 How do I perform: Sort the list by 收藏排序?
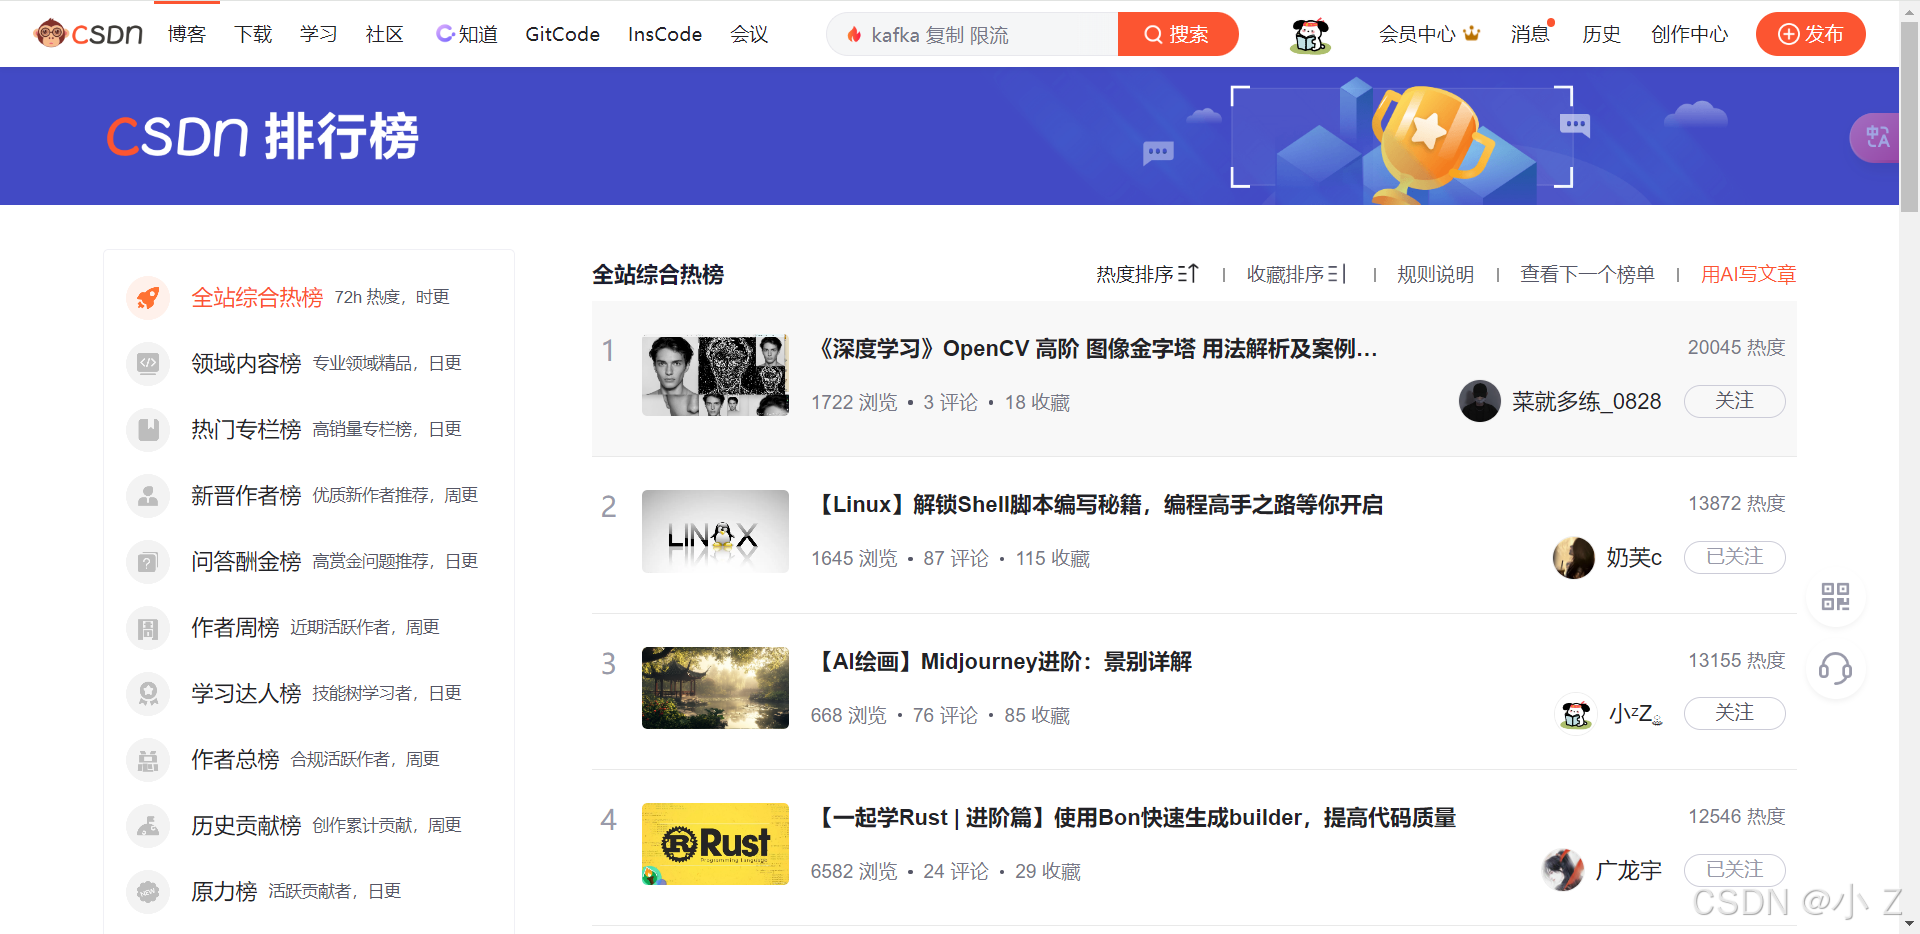[x=1297, y=274]
